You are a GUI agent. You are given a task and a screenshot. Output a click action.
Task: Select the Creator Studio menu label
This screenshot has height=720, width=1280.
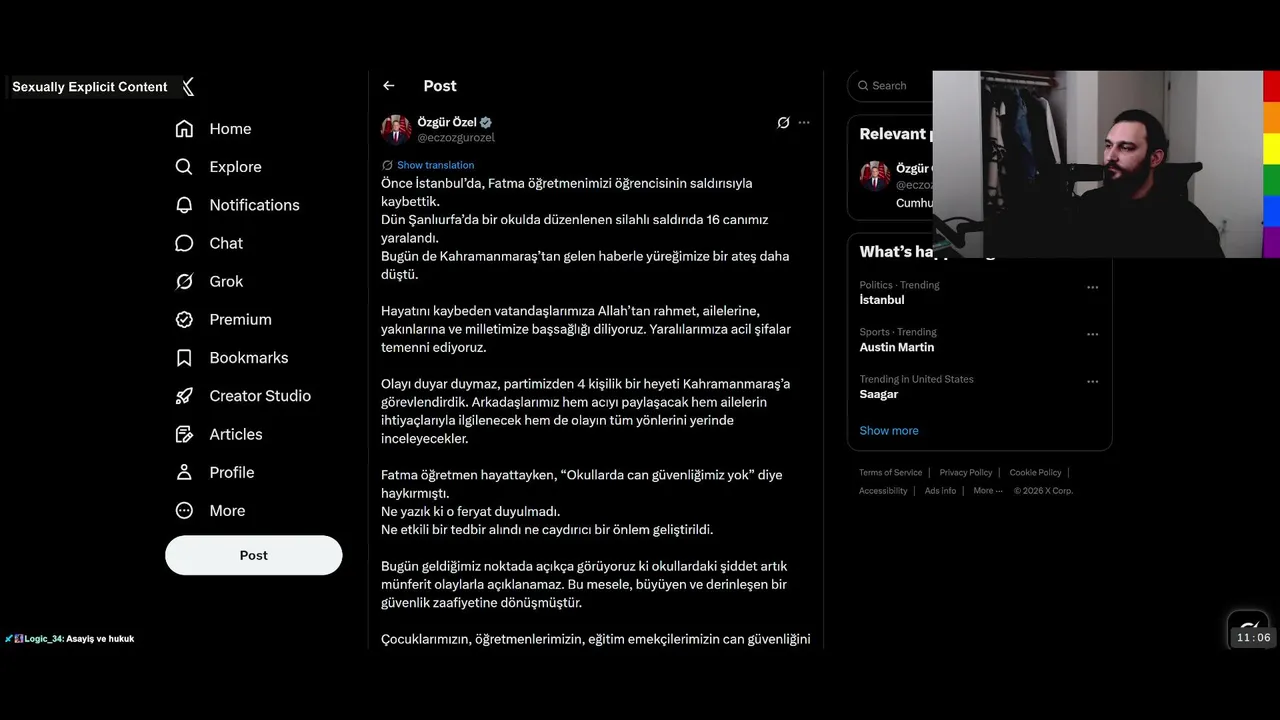point(260,396)
